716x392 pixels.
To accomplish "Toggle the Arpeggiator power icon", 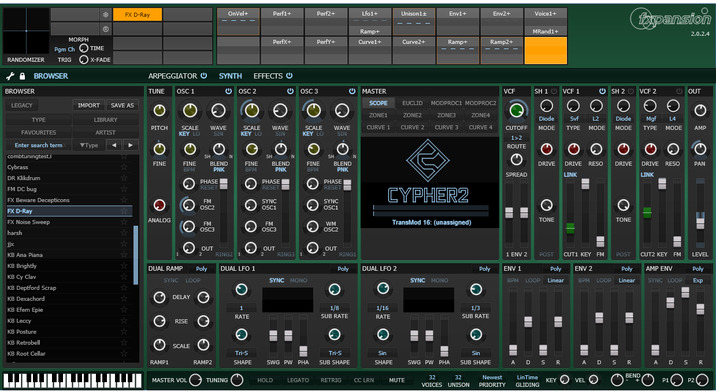I will click(x=204, y=76).
